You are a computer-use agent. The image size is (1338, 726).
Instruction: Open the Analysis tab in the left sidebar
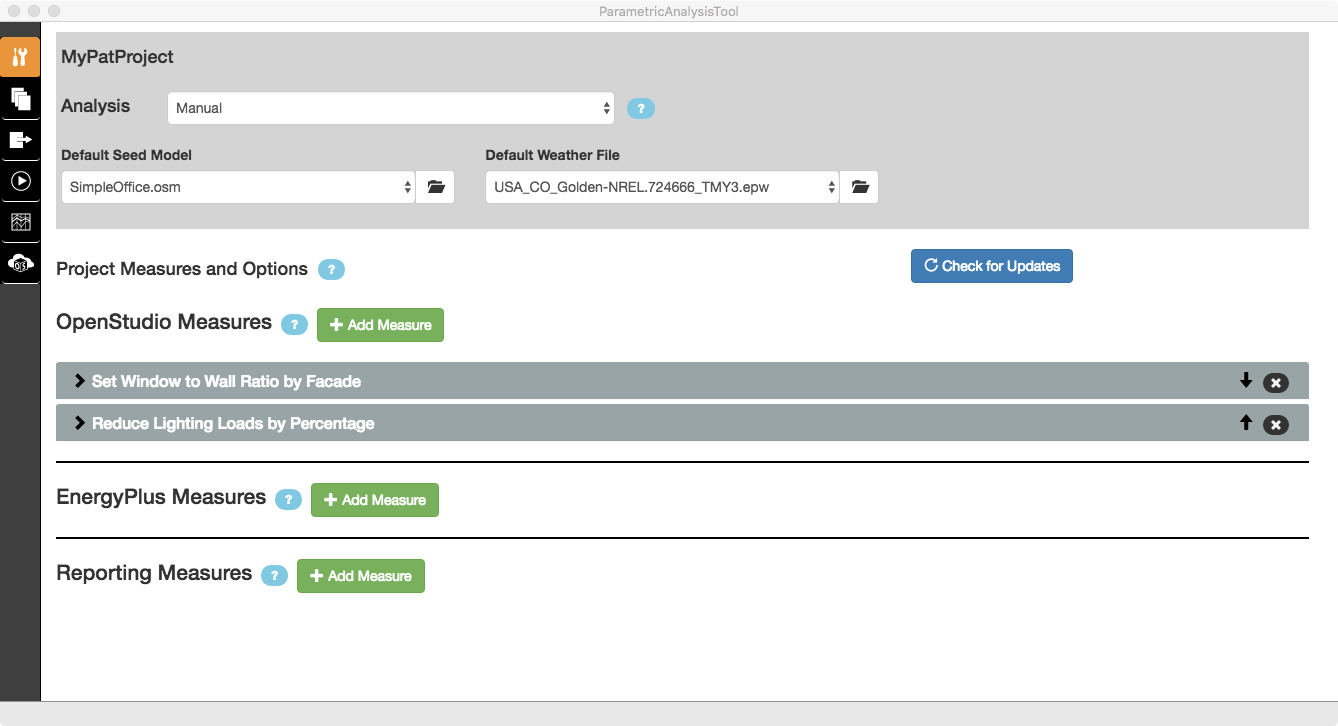click(20, 57)
